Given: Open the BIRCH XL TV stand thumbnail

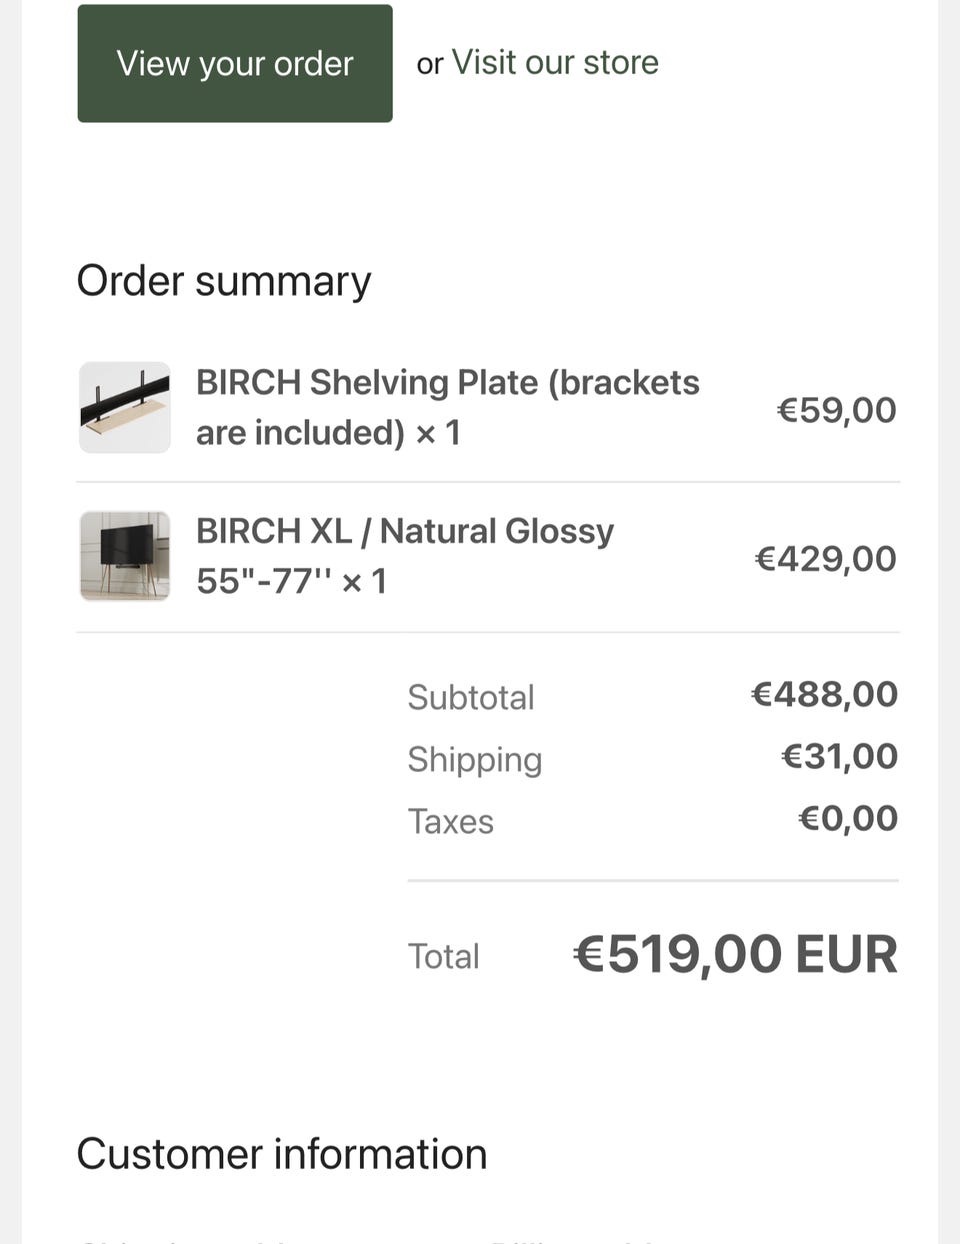Looking at the screenshot, I should point(125,556).
